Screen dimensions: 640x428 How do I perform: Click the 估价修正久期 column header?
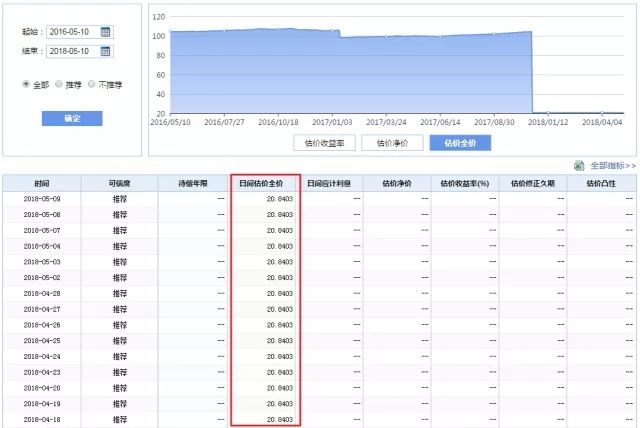click(533, 184)
